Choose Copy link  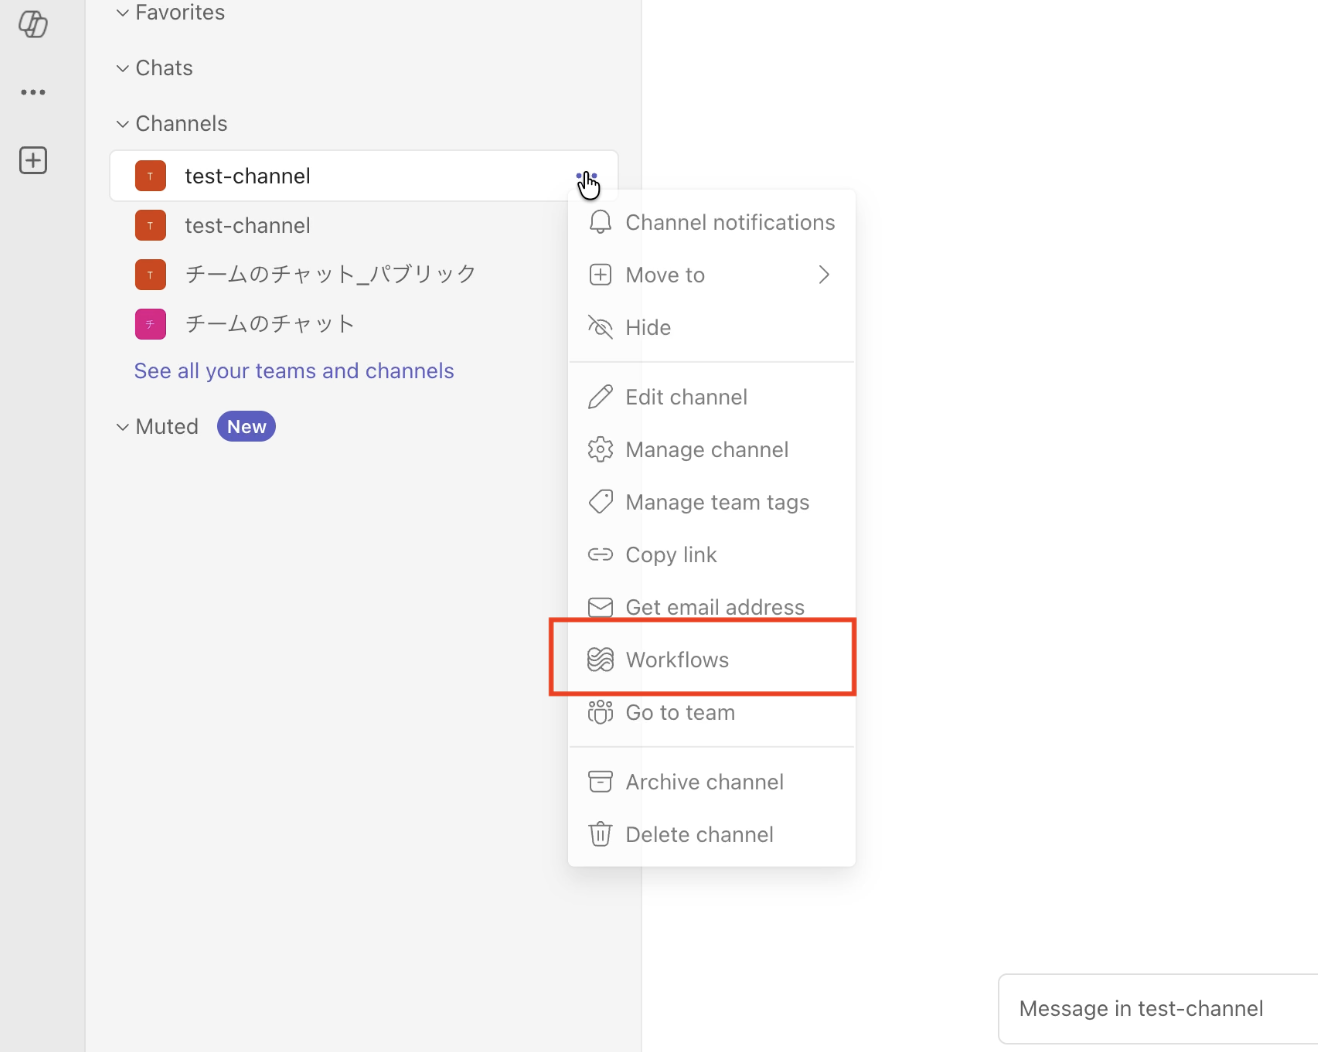712,554
